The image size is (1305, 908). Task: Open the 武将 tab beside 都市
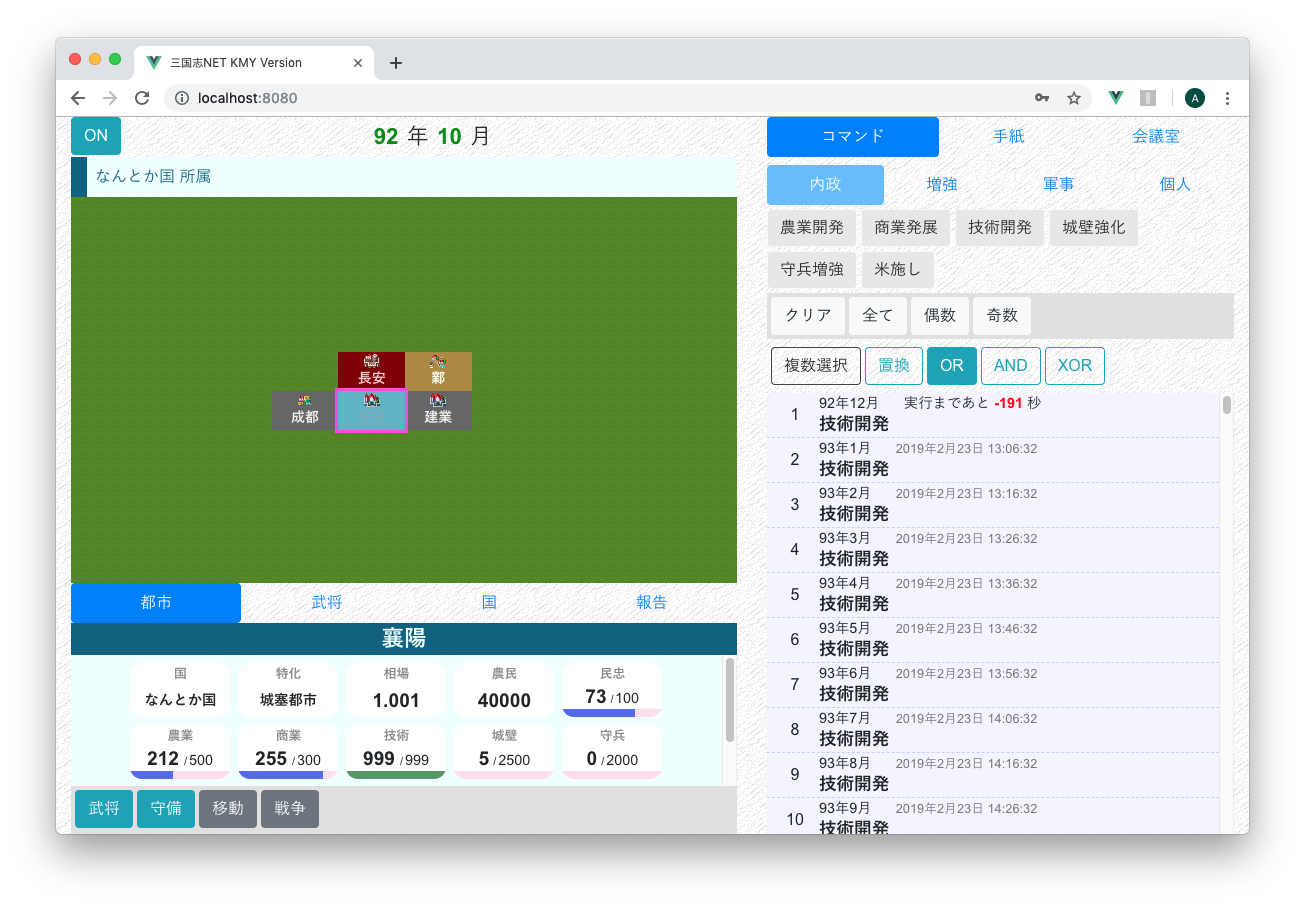(327, 603)
